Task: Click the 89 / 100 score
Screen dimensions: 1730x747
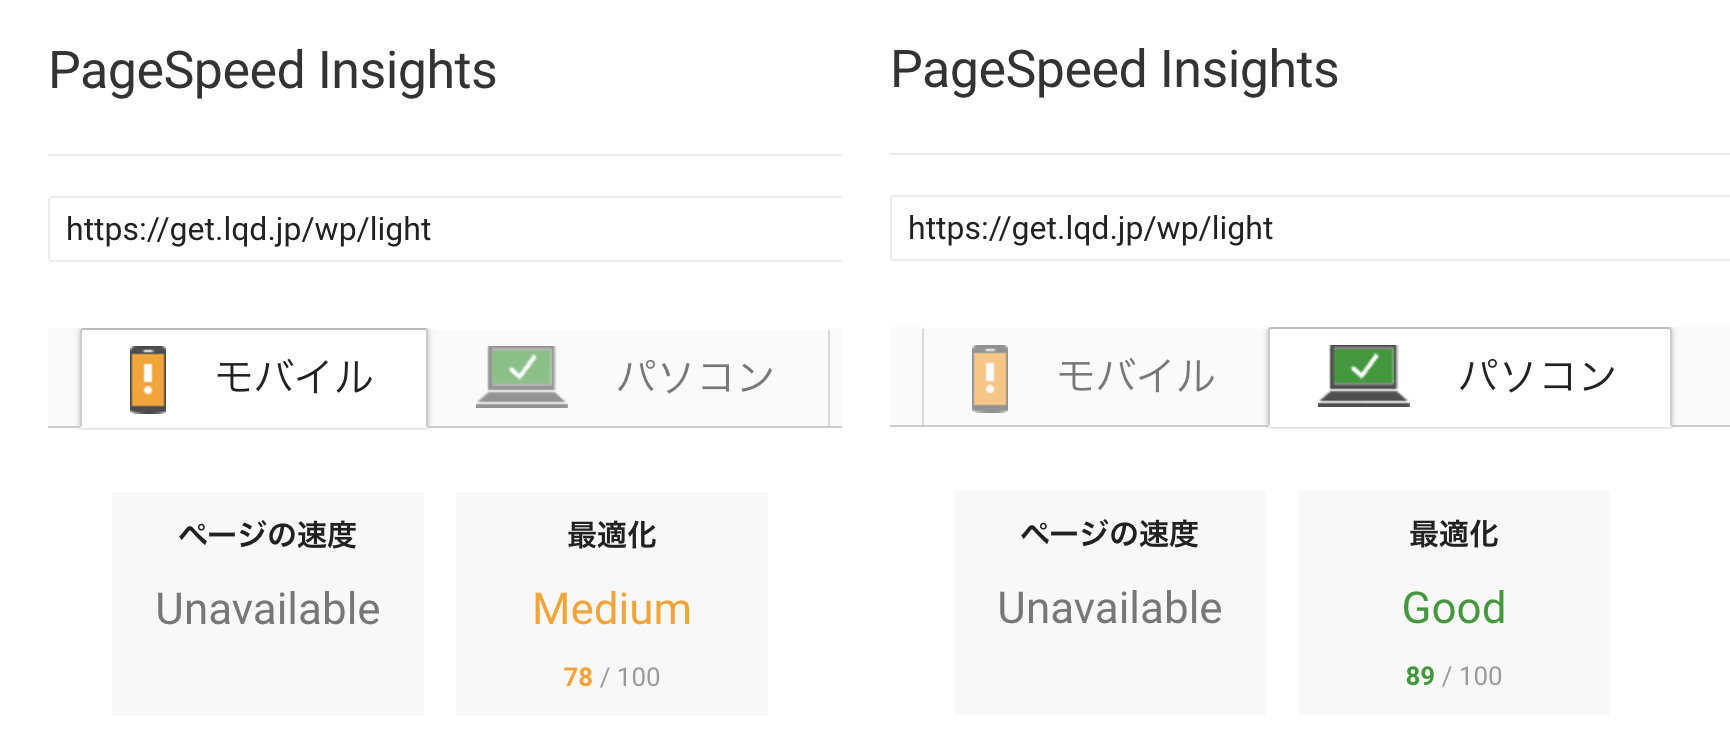Action: click(x=1454, y=676)
